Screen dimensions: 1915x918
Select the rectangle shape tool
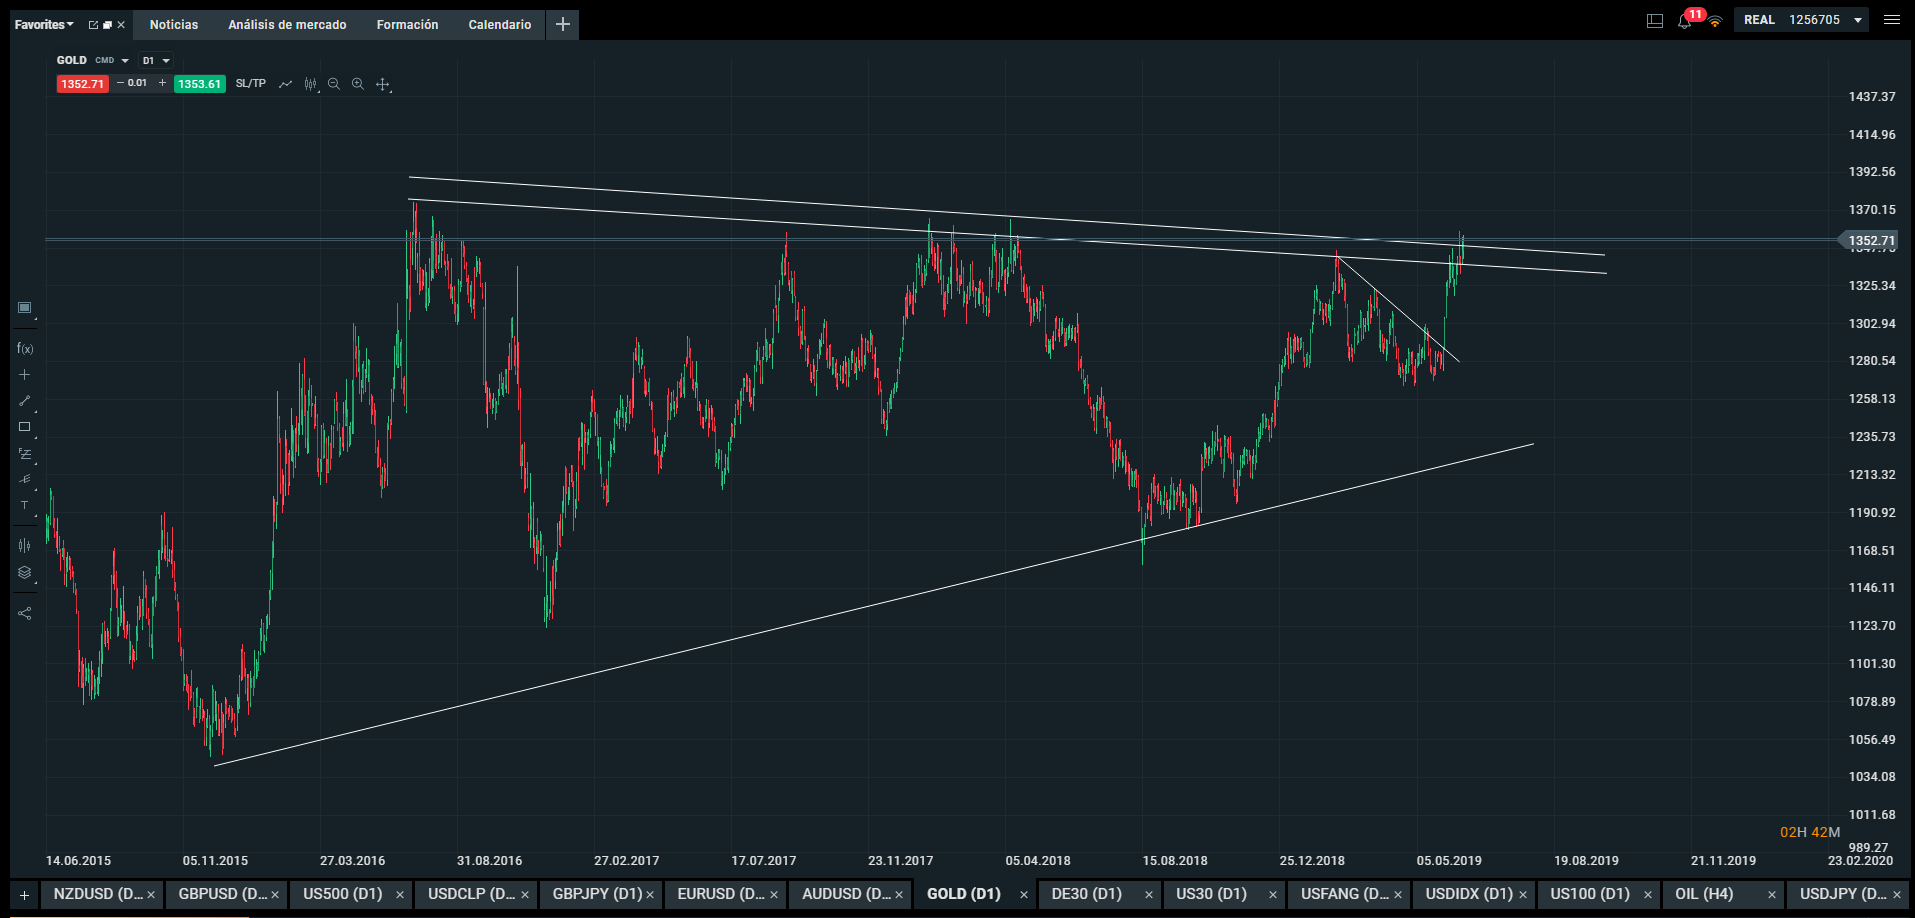(x=25, y=427)
